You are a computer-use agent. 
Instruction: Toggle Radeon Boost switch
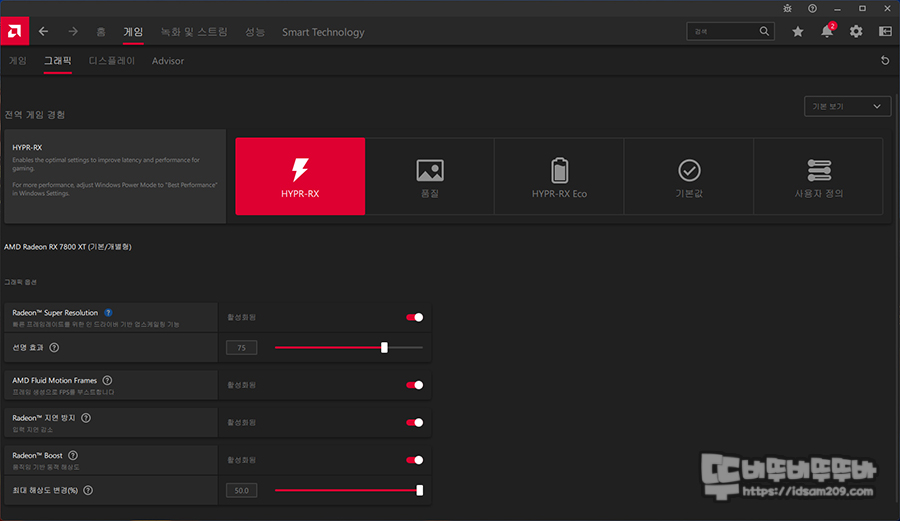click(x=414, y=460)
